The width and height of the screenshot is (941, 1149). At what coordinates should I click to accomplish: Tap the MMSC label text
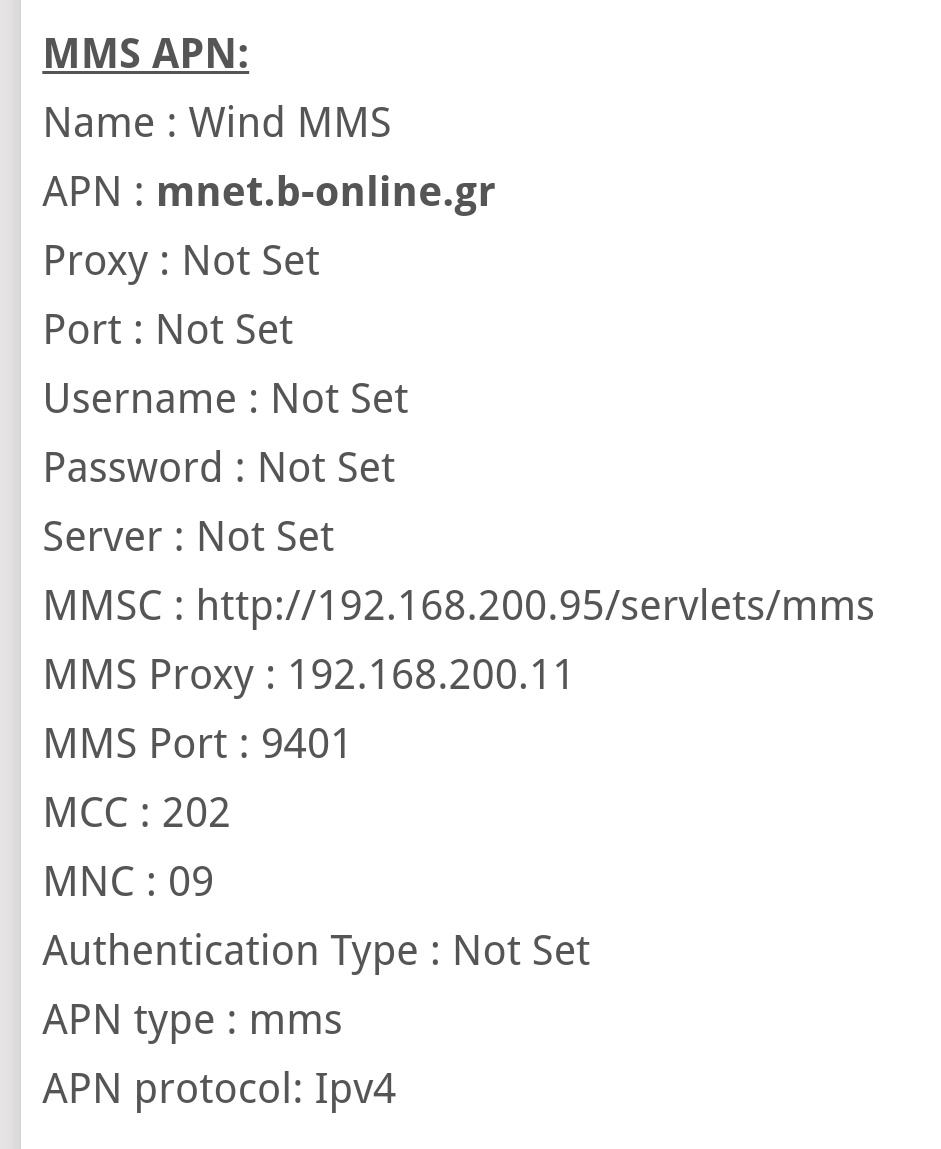point(101,606)
